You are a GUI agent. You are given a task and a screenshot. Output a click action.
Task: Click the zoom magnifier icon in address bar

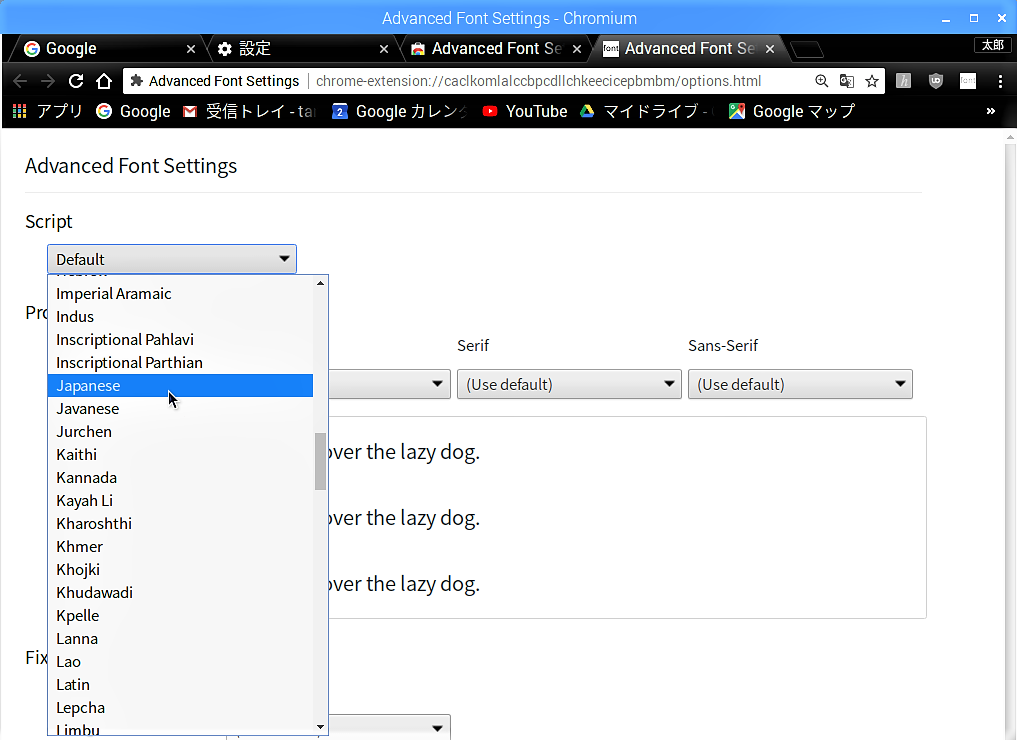pos(821,81)
